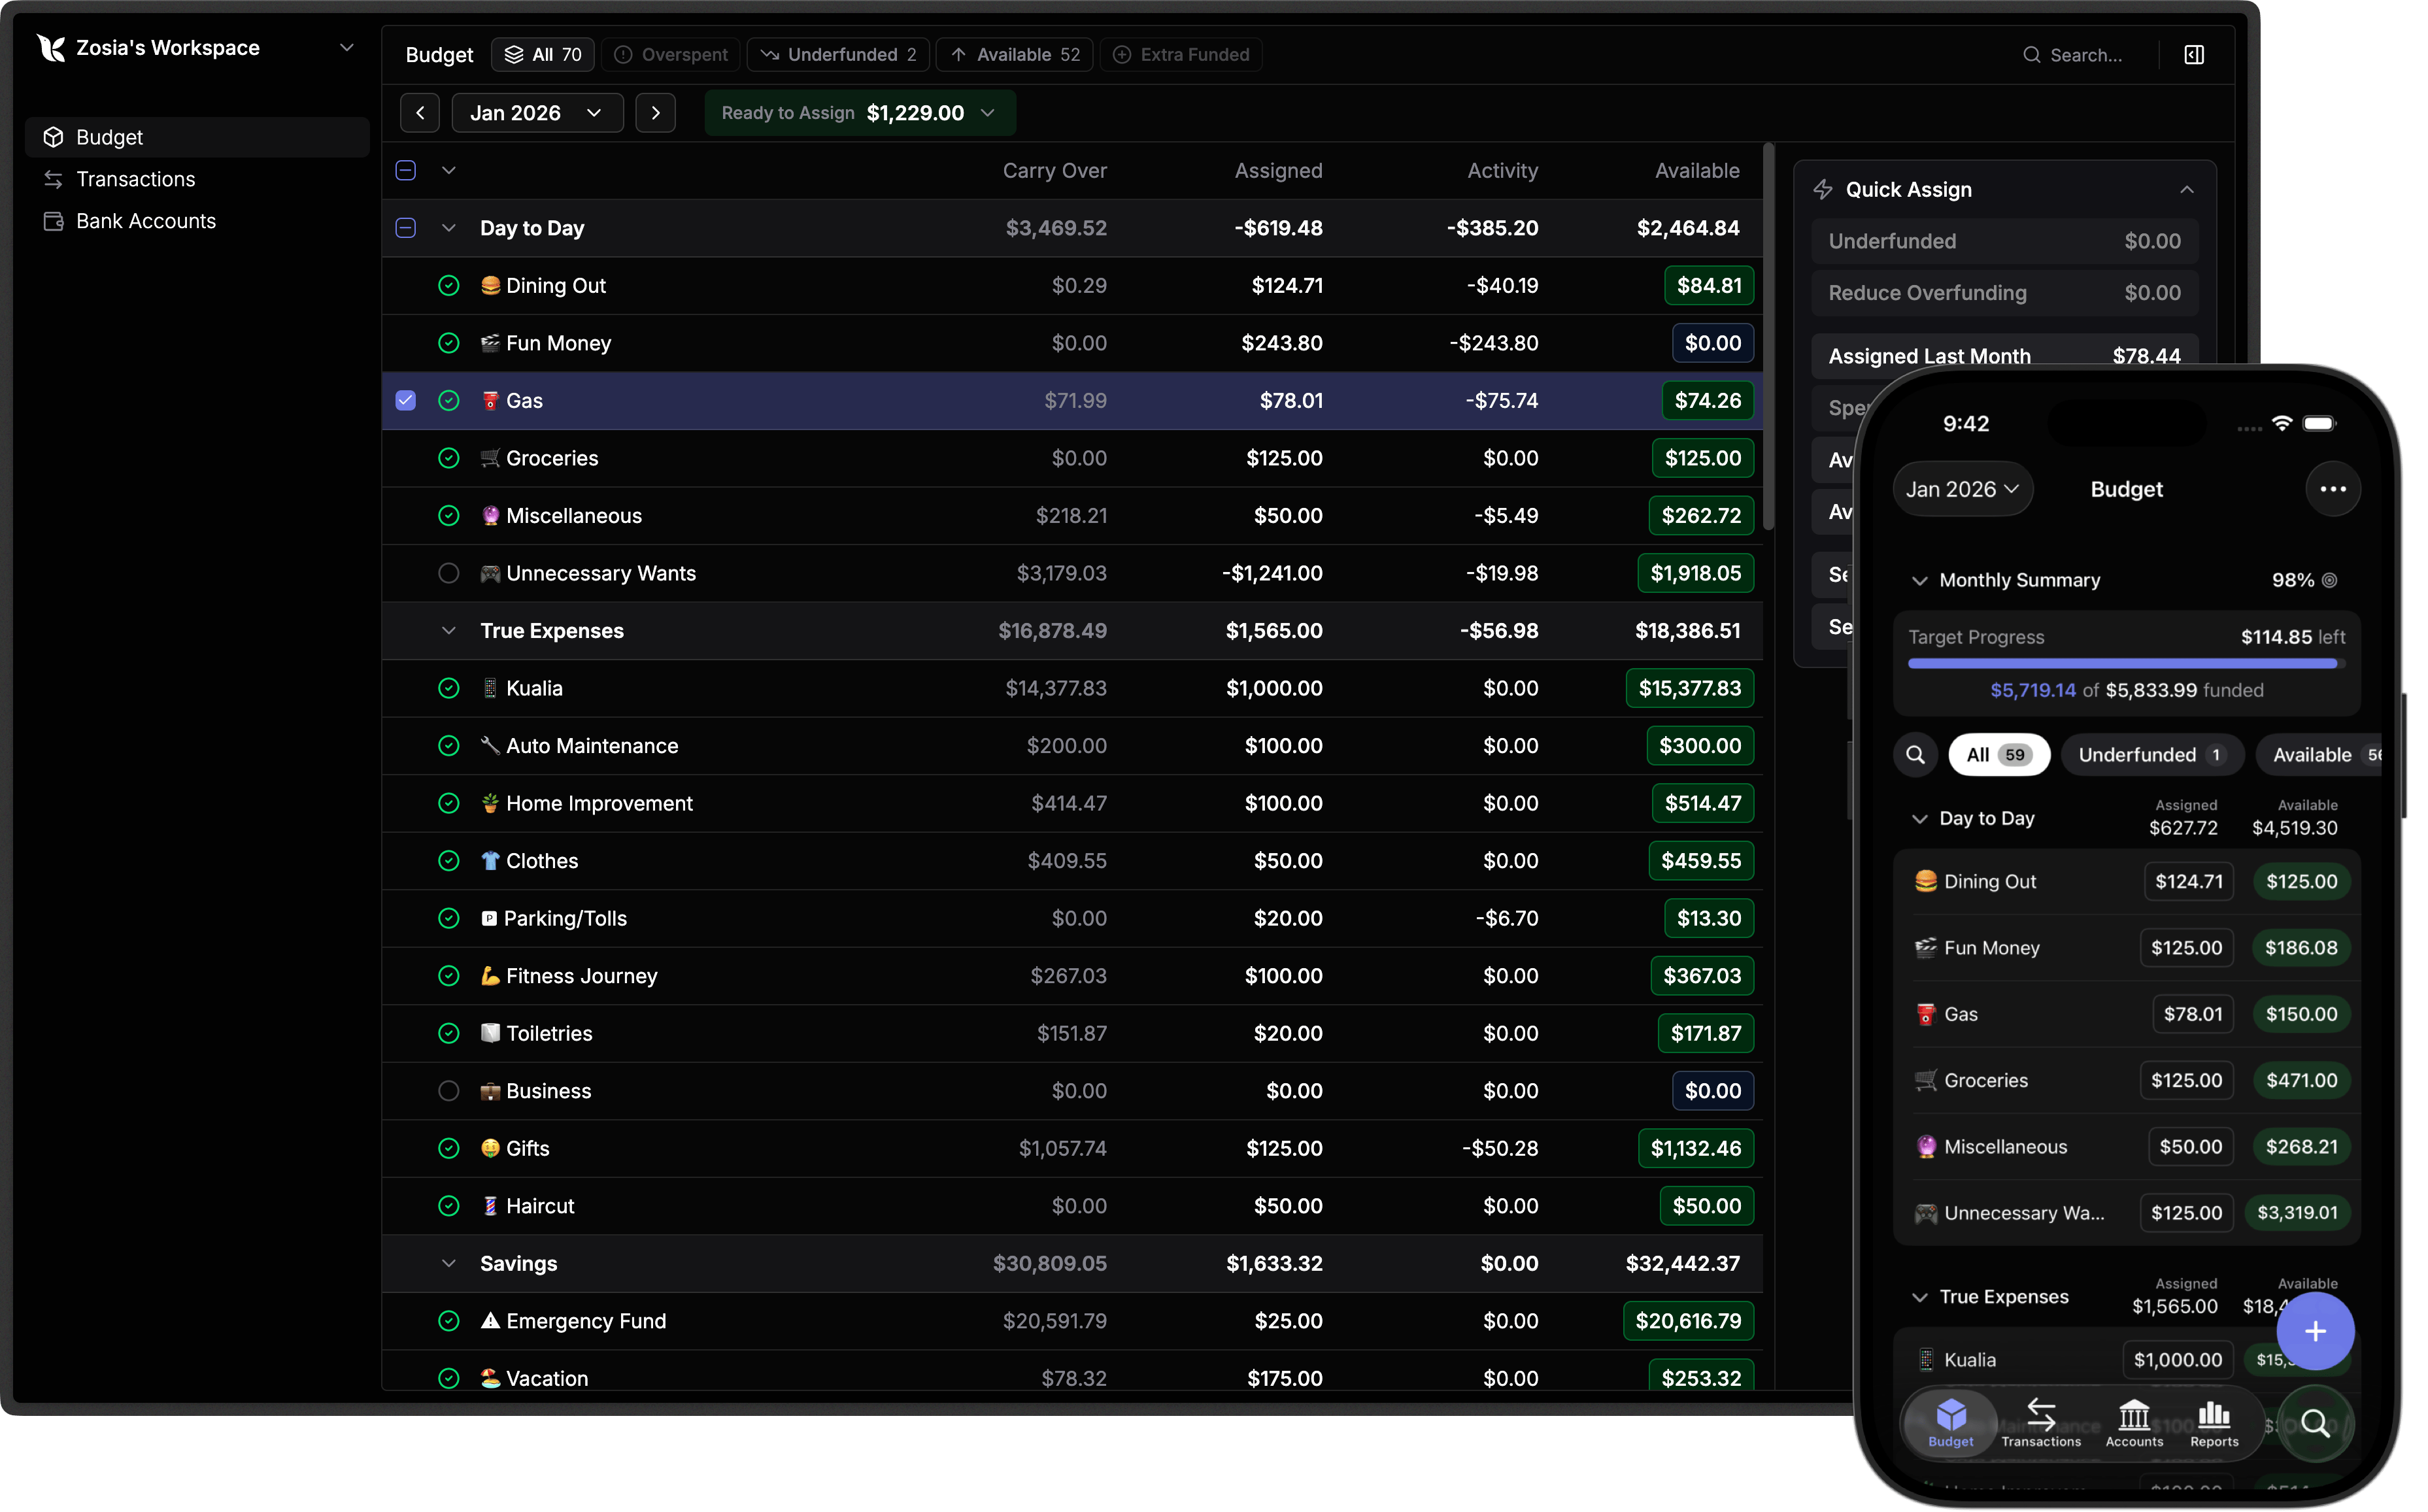
Task: Click the Quick Assign lightning icon
Action: tap(1824, 189)
